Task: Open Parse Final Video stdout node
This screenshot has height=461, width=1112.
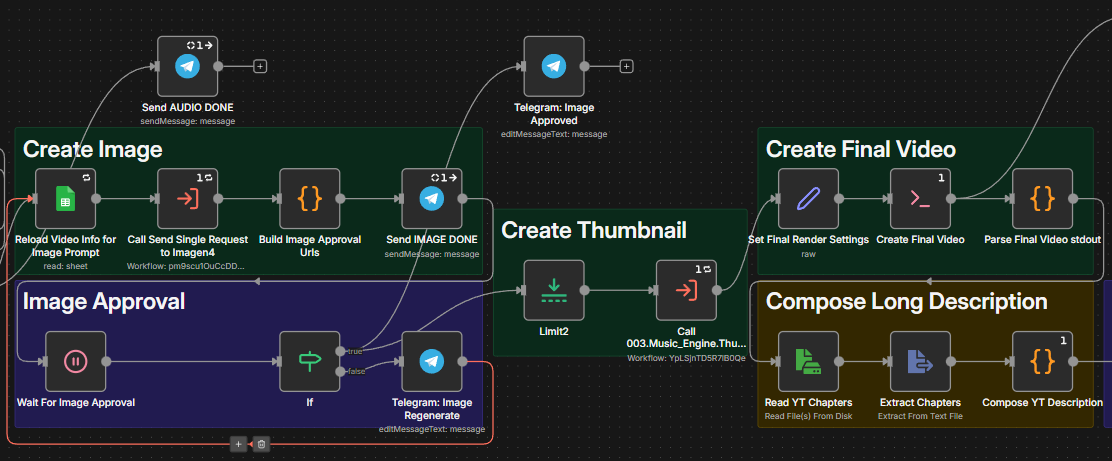Action: click(x=1042, y=198)
